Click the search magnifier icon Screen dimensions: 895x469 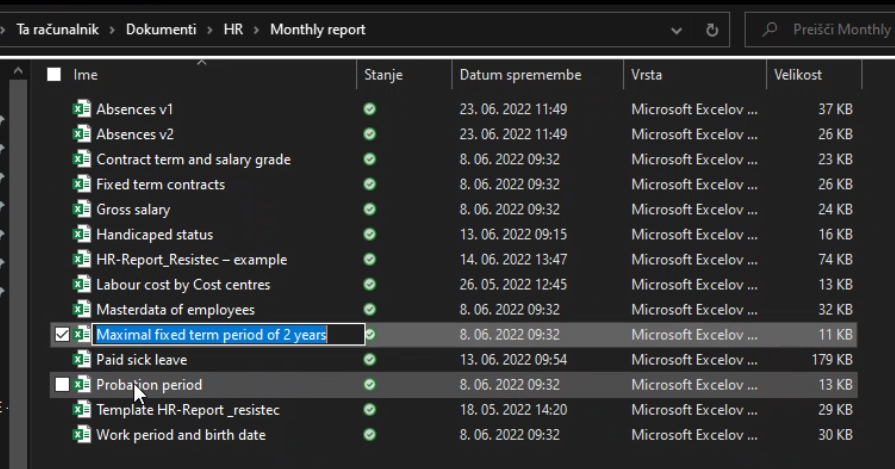(x=769, y=29)
